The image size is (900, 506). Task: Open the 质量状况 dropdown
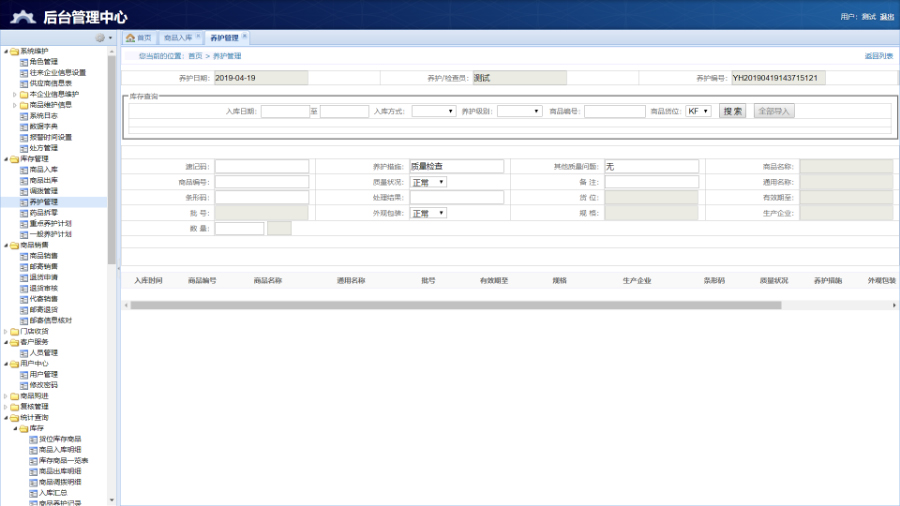pos(428,182)
